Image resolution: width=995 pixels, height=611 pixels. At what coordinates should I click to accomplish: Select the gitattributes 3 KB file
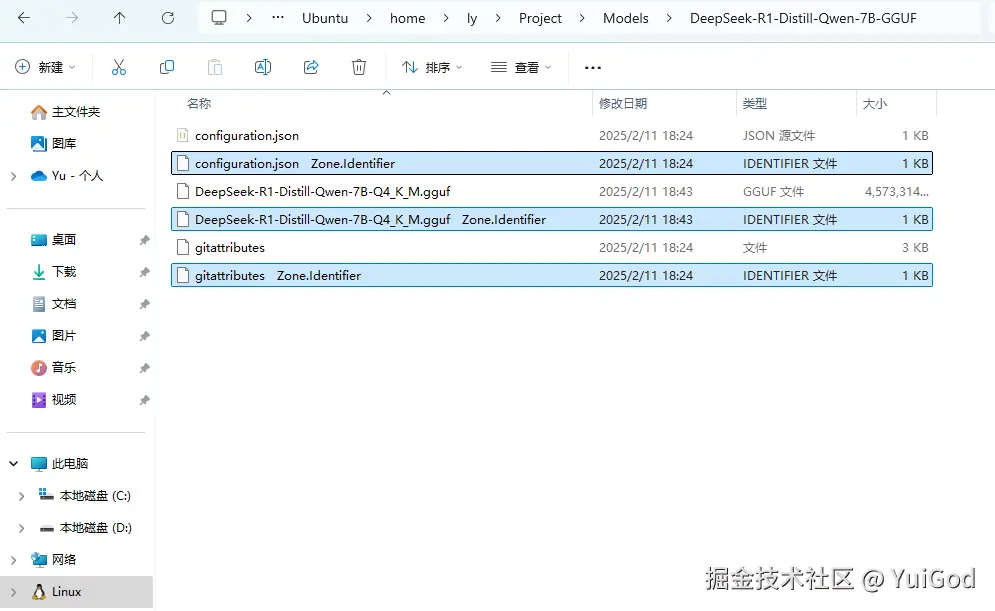click(552, 247)
